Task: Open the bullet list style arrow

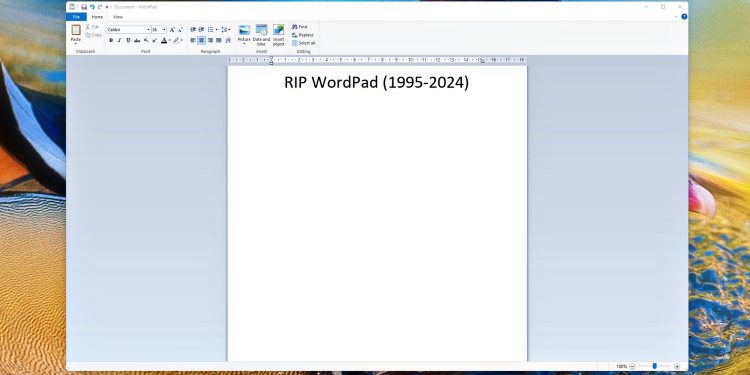Action: point(217,30)
